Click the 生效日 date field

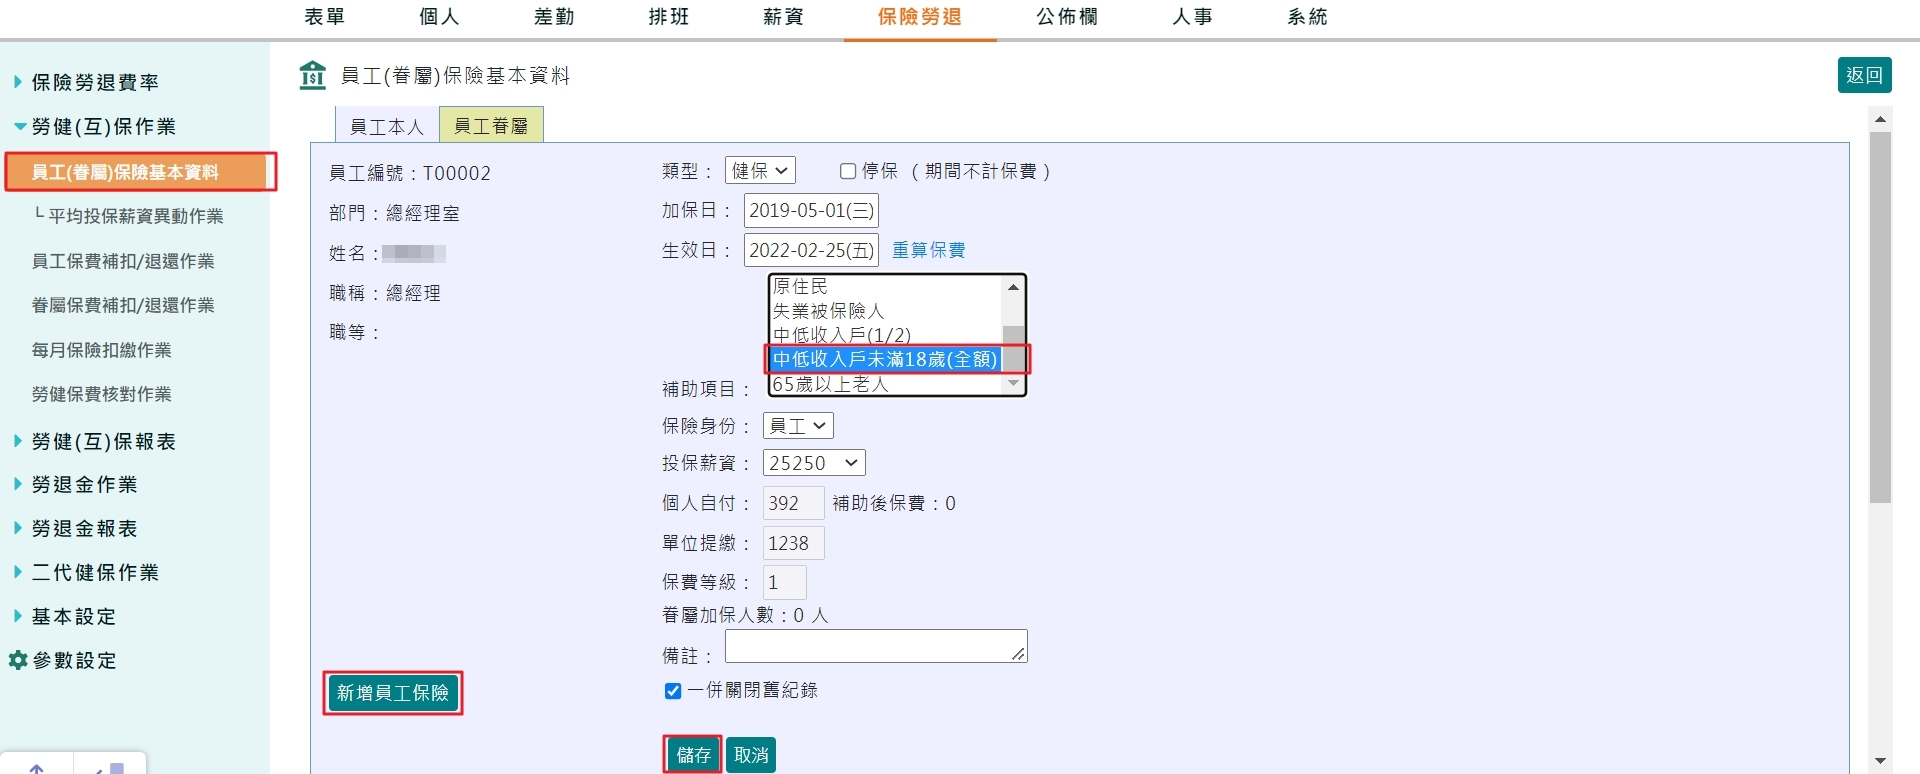click(x=811, y=251)
